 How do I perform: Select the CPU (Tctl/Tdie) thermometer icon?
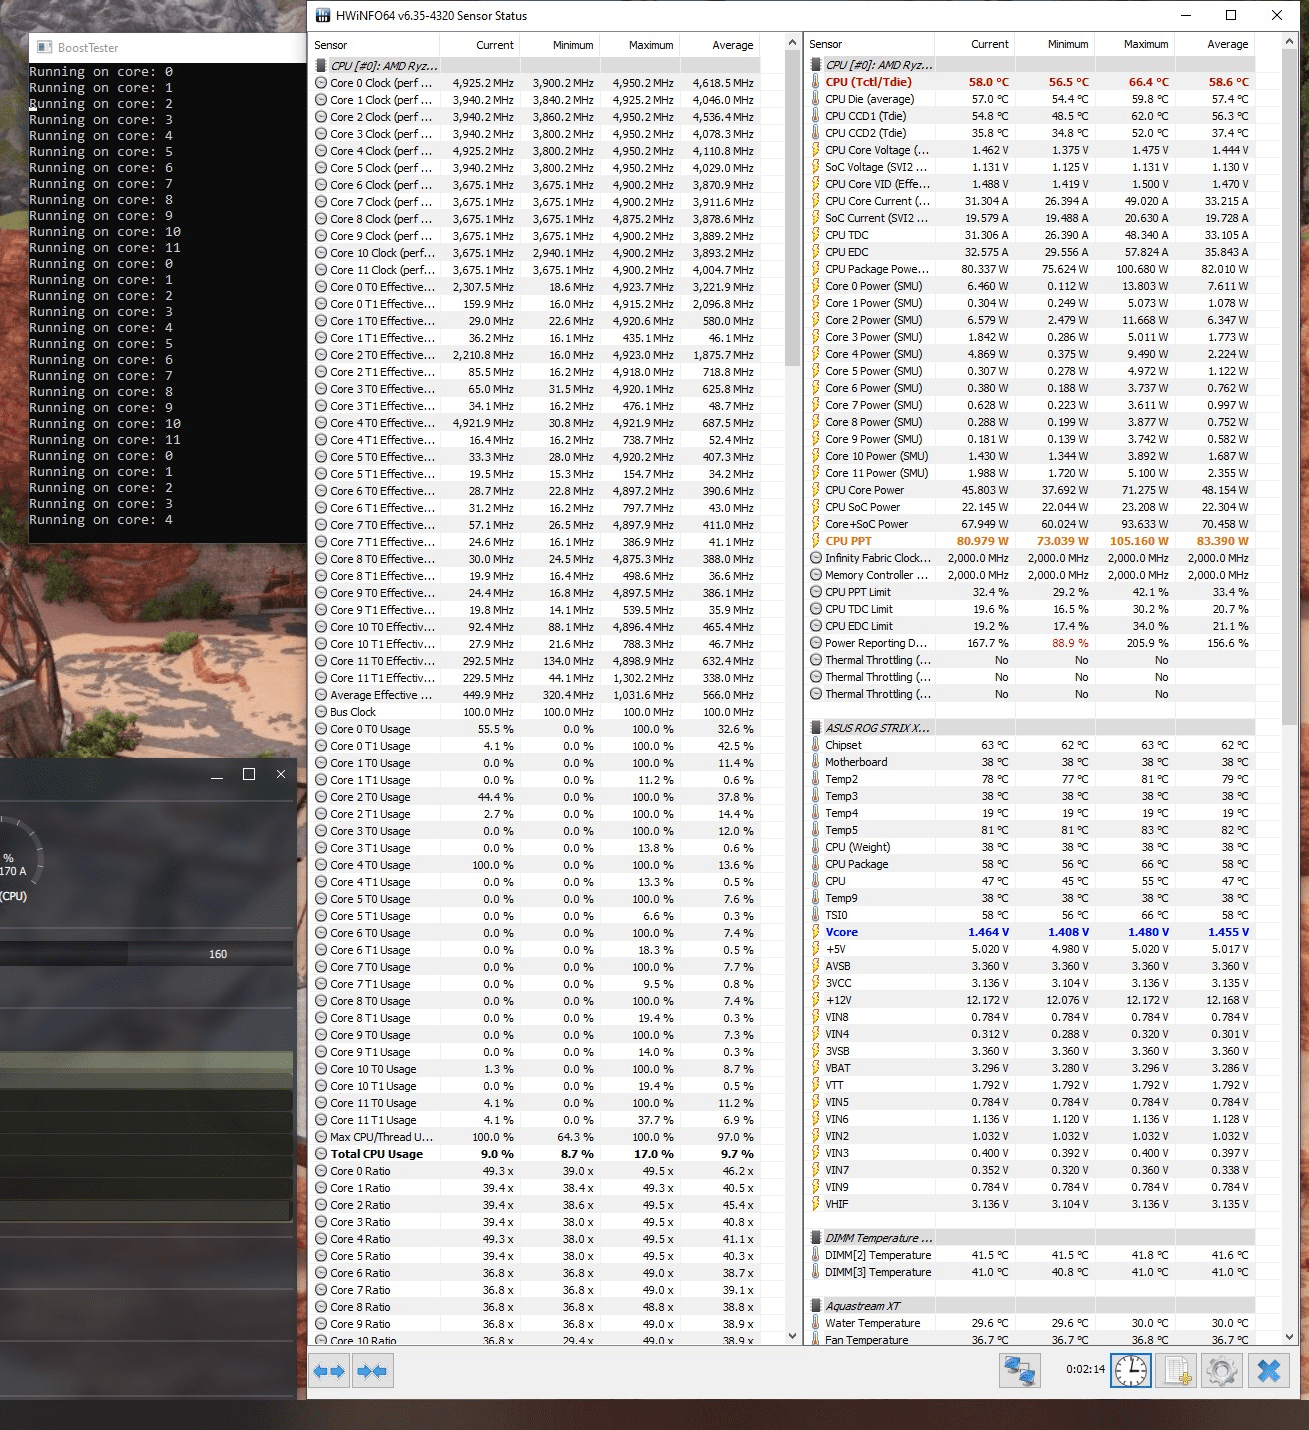tap(815, 82)
